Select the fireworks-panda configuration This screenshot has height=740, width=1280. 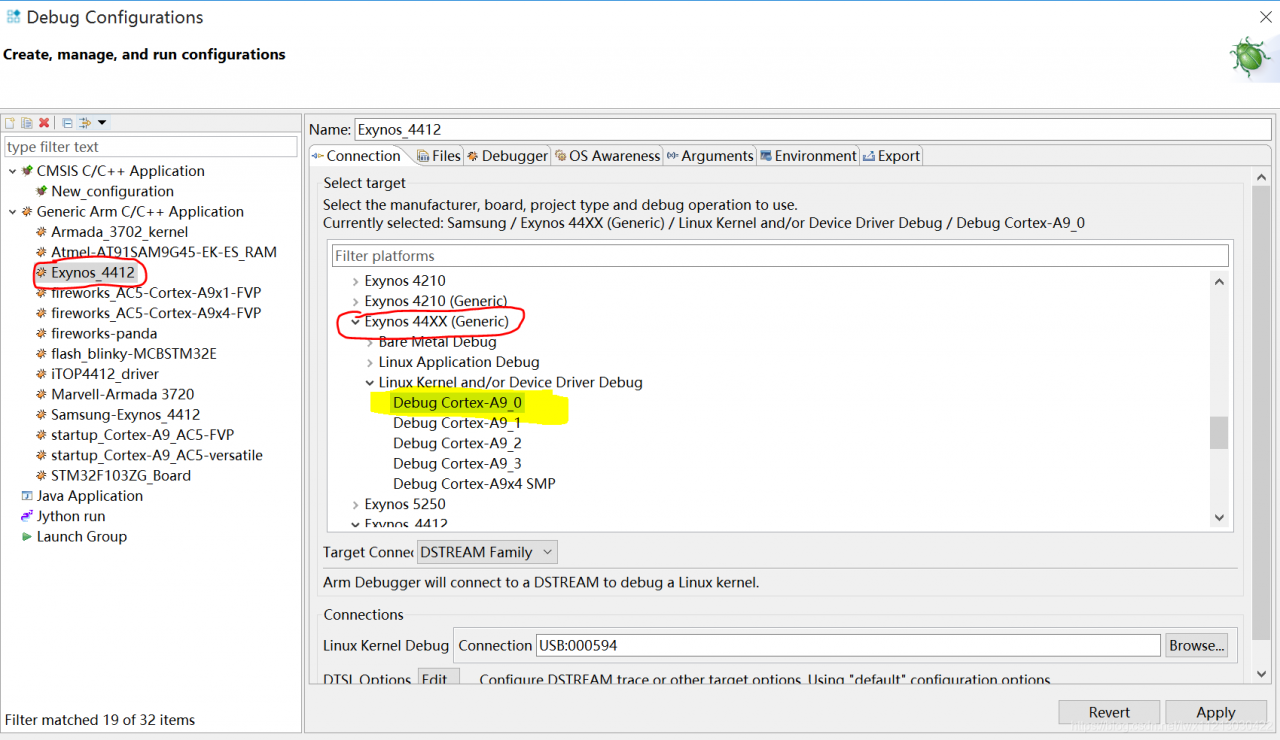click(104, 333)
